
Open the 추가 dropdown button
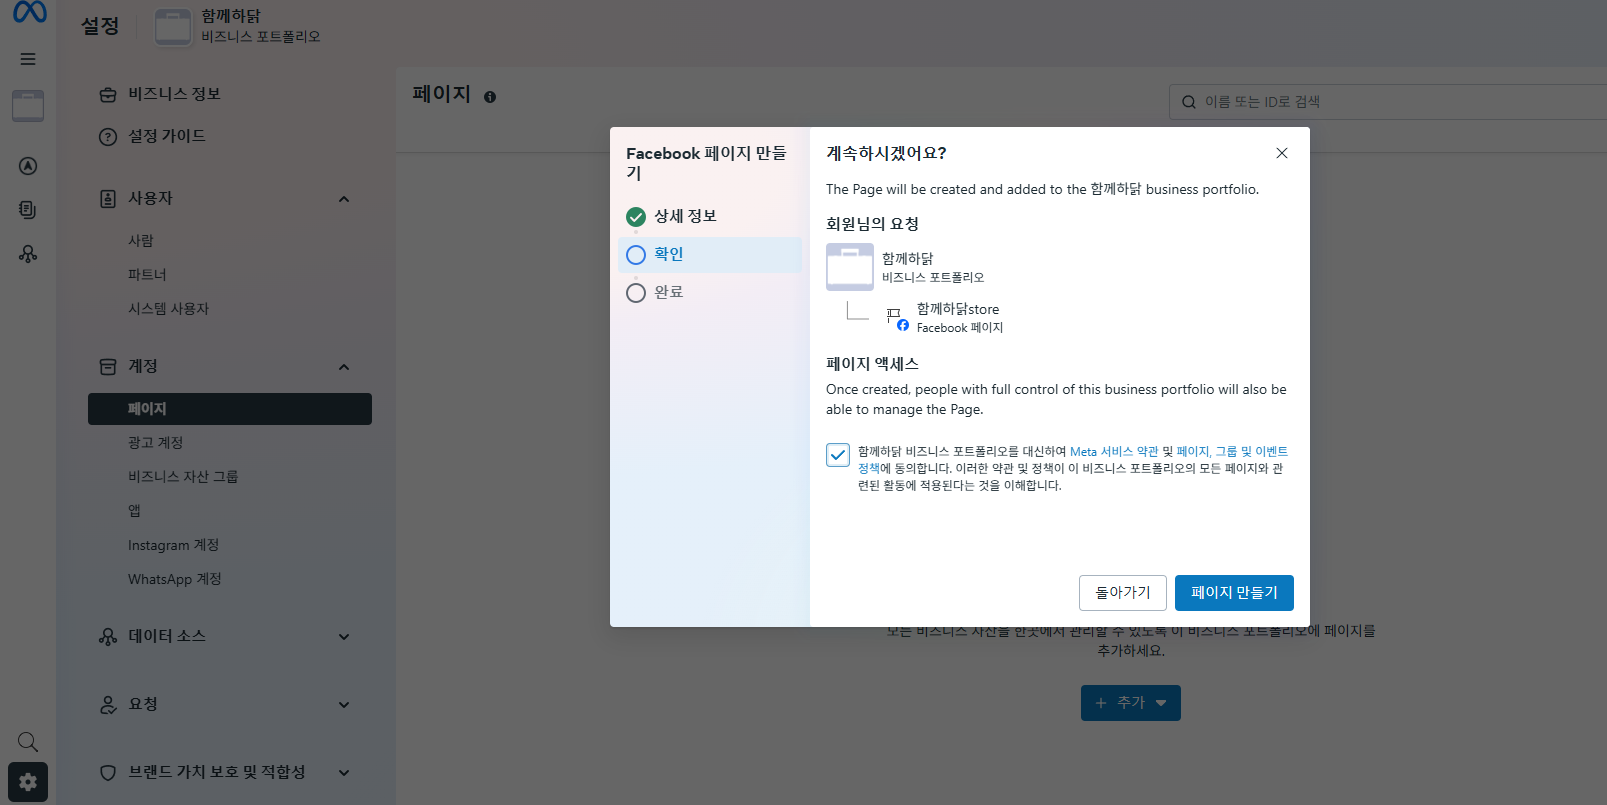pos(1131,703)
